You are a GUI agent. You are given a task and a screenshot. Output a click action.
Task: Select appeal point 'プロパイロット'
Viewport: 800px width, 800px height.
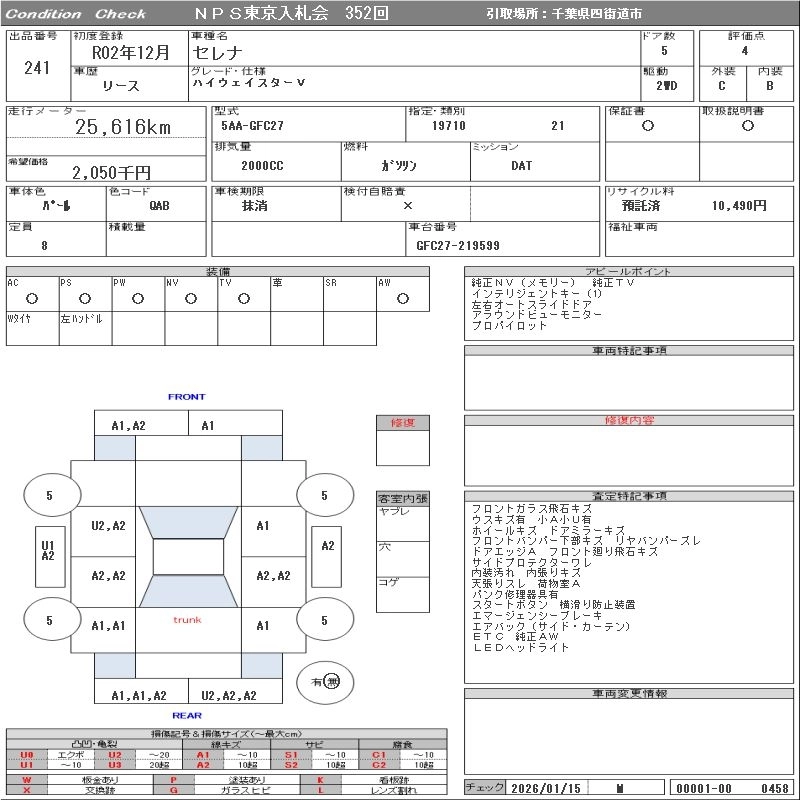[x=509, y=326]
